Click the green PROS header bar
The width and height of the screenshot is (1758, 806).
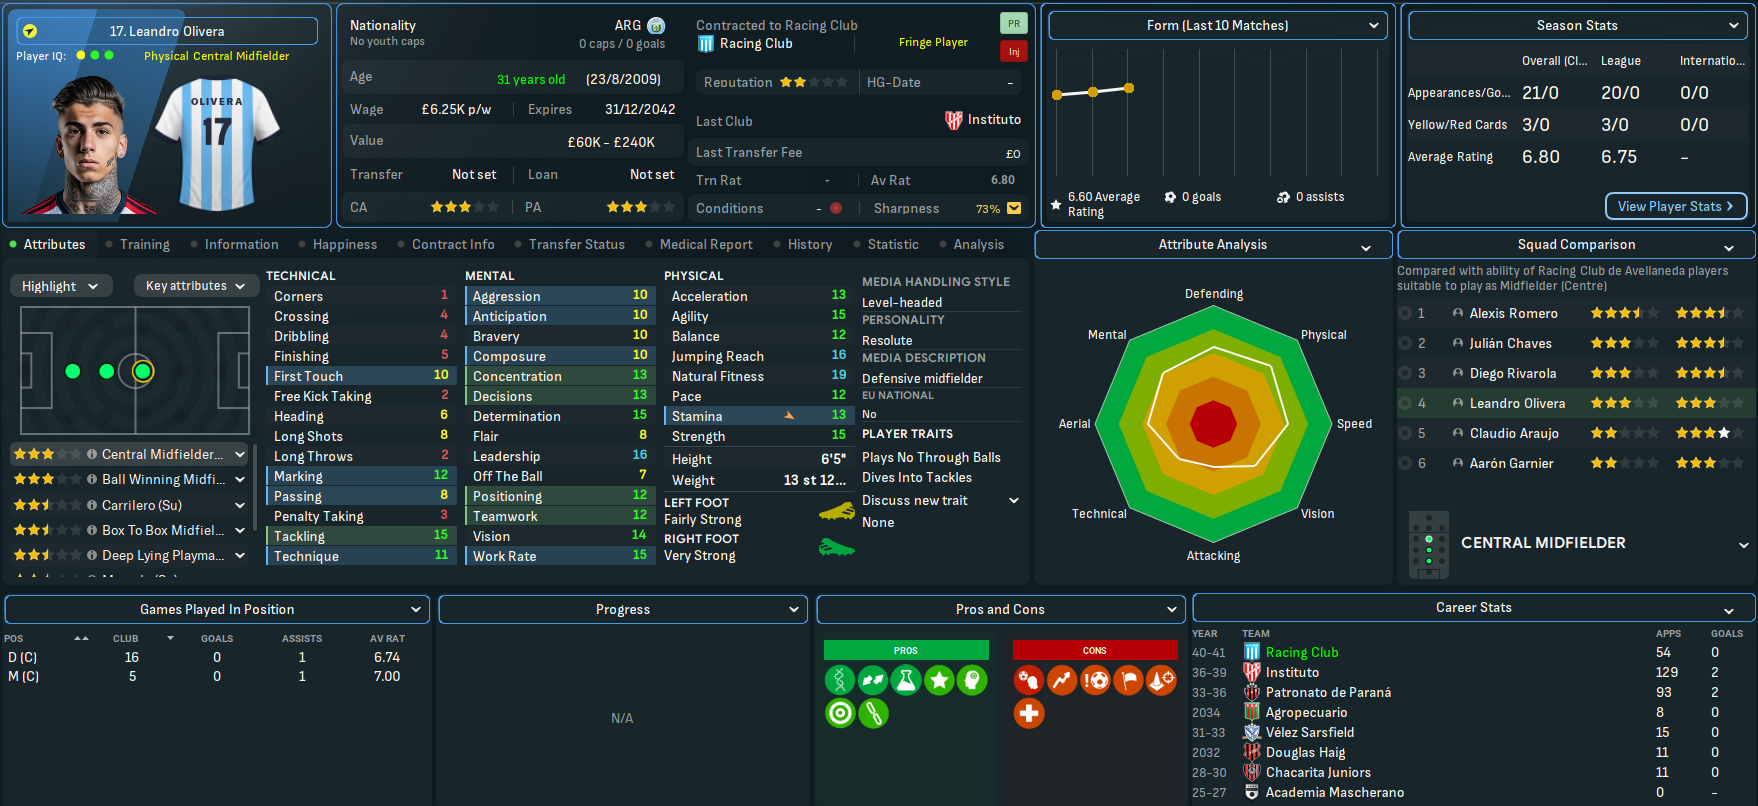[906, 651]
